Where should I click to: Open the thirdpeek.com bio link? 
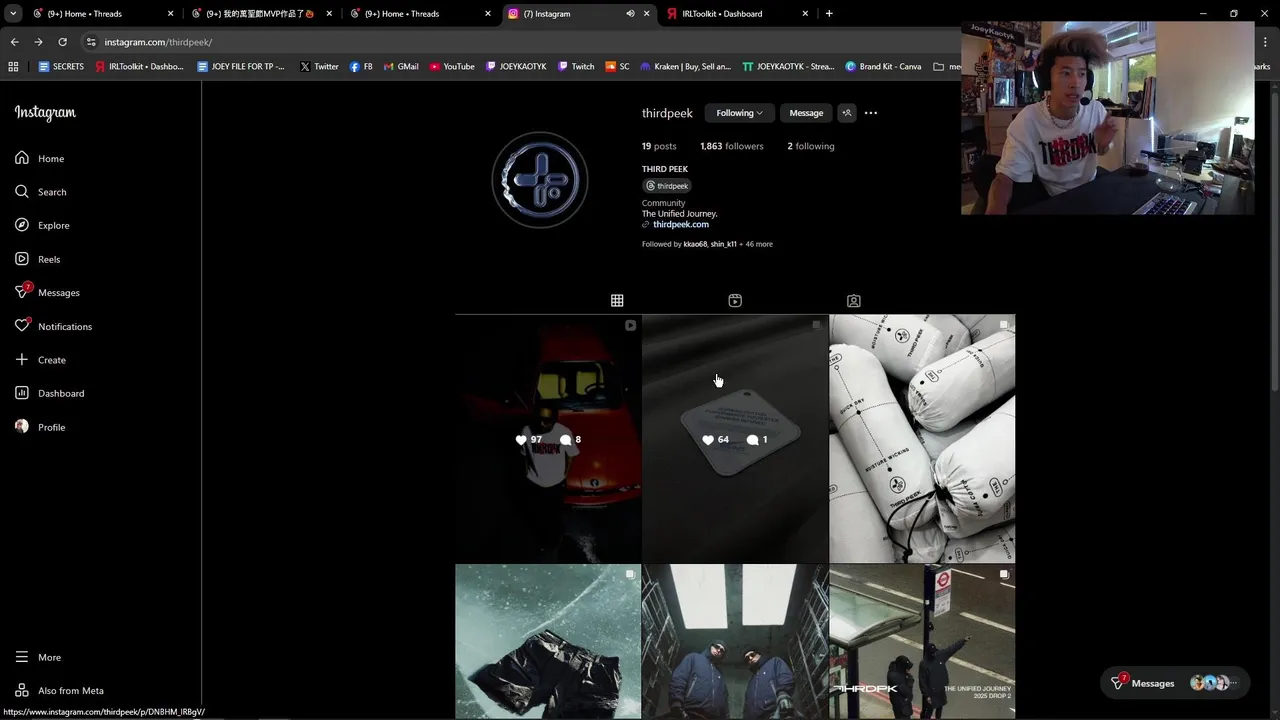(x=680, y=224)
